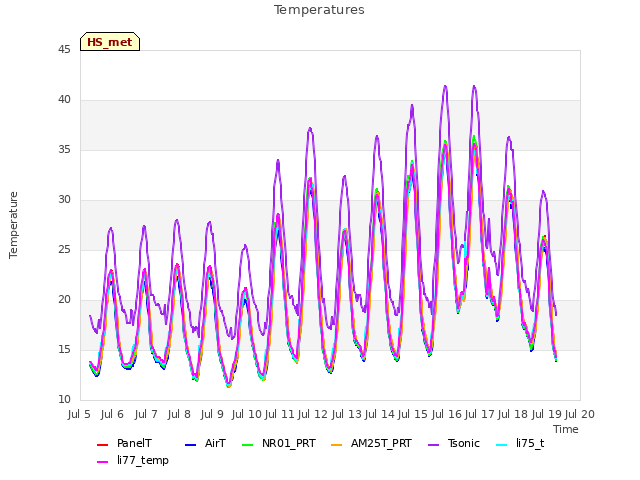This screenshot has height=480, width=640.
Task: Toggle li77_temp series in the legend
Action: point(133,460)
